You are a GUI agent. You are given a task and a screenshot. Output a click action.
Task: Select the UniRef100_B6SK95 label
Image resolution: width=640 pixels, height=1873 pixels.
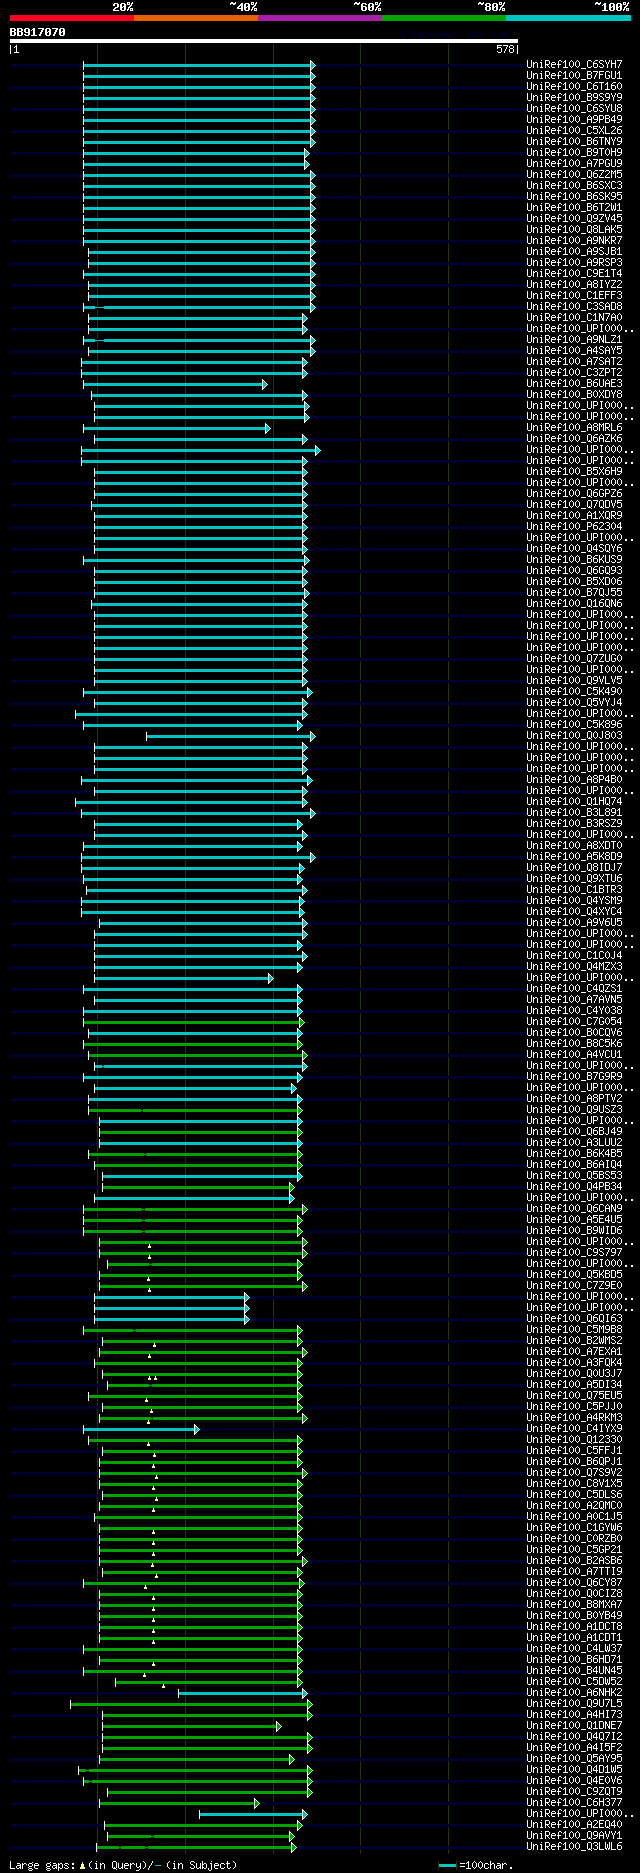pos(574,197)
